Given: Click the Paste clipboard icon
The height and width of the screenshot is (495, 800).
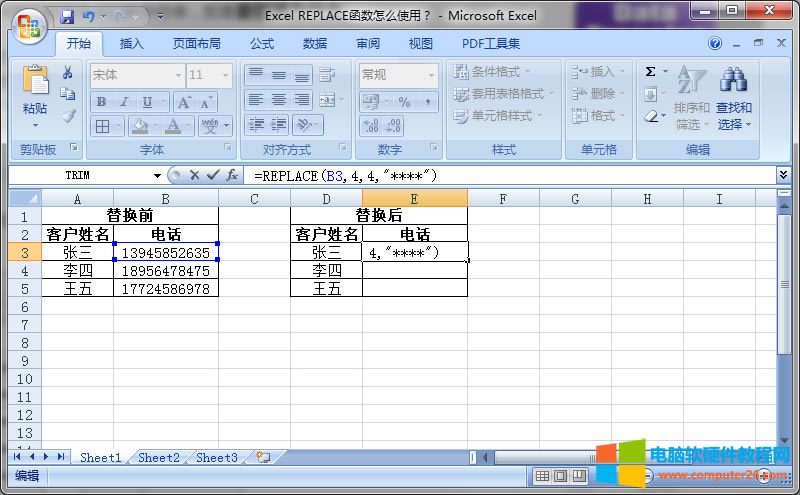Looking at the screenshot, I should coord(35,82).
